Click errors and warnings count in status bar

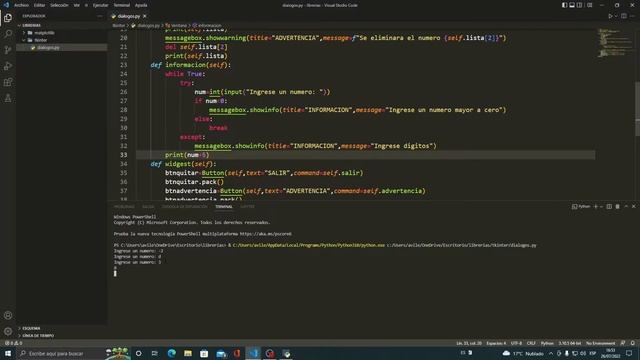tap(13, 343)
